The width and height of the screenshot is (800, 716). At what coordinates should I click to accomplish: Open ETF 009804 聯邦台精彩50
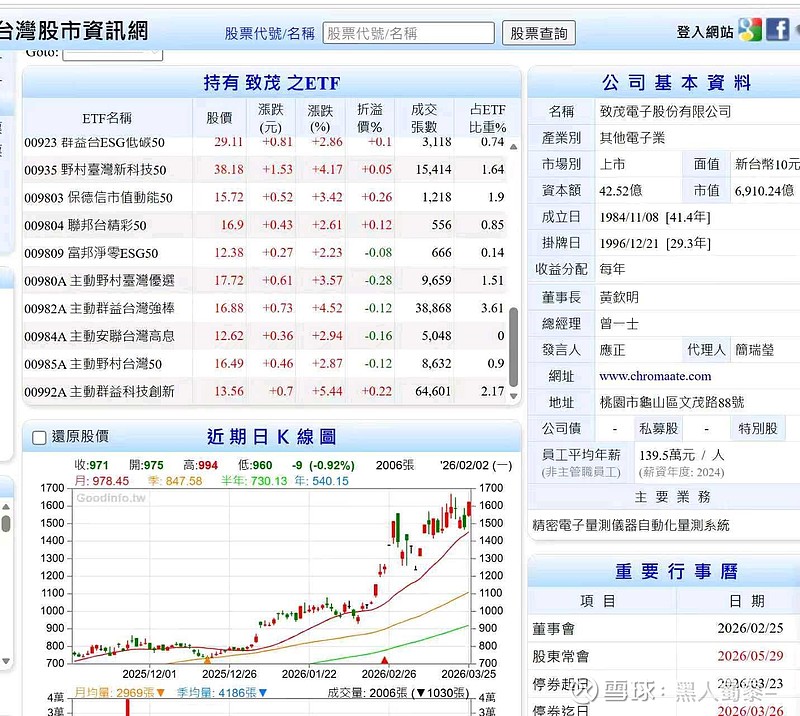[85, 225]
